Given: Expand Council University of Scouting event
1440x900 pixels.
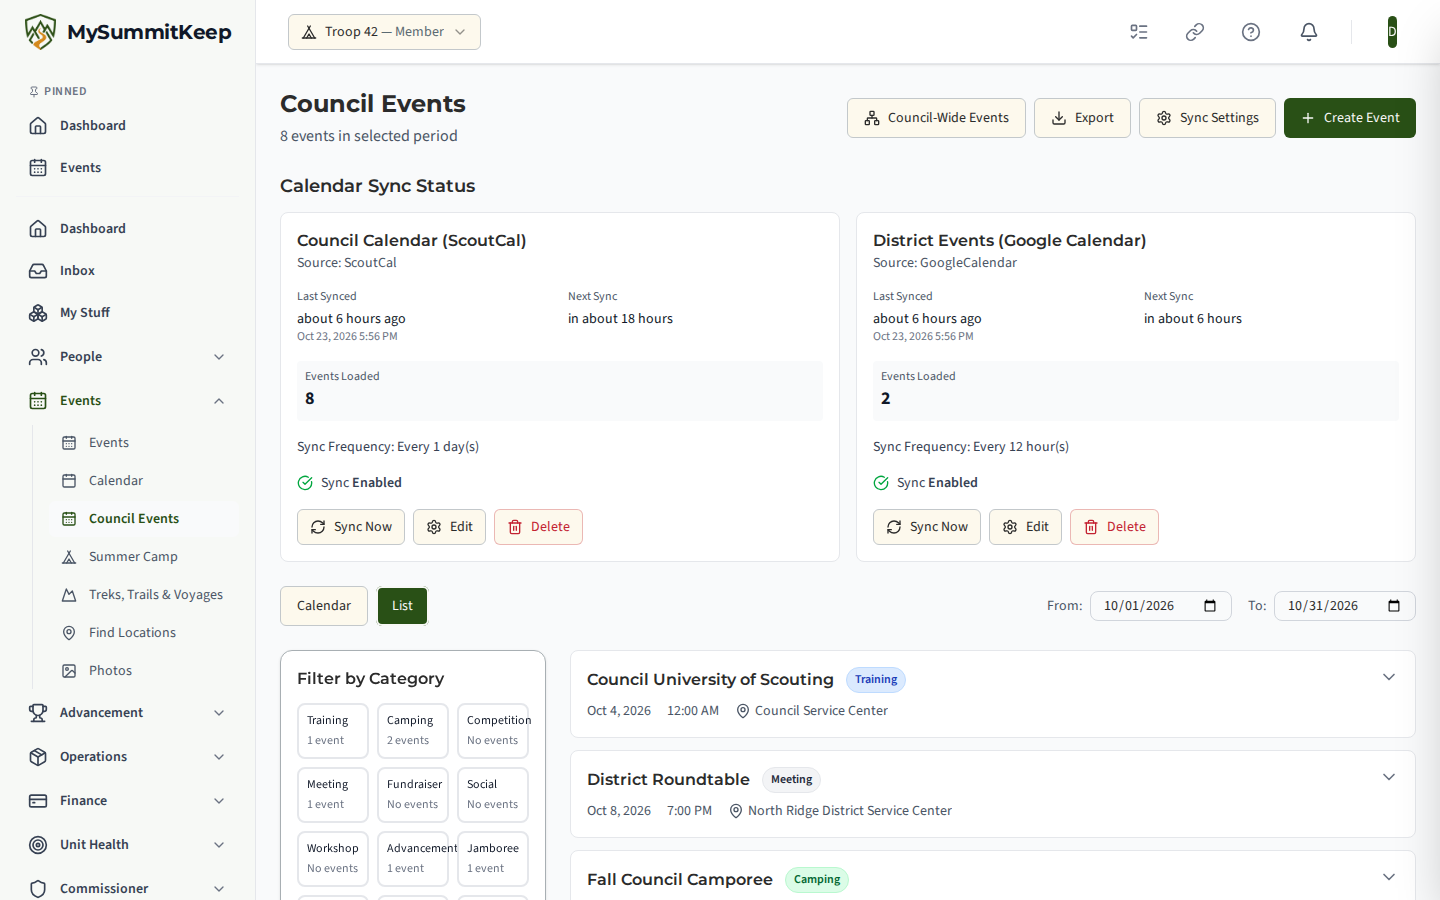Looking at the screenshot, I should coord(1388,677).
